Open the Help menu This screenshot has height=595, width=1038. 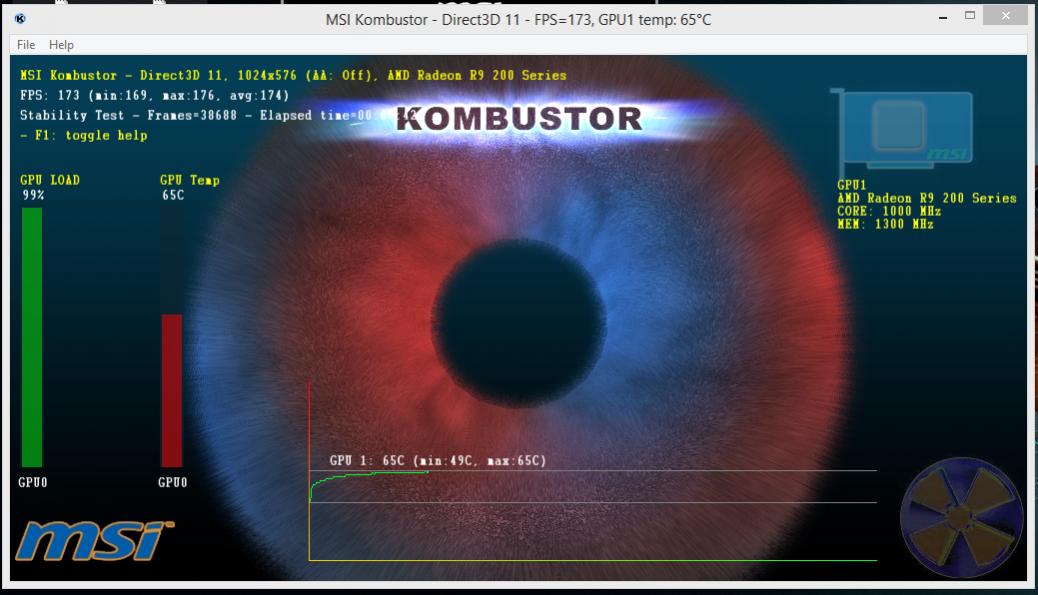[61, 45]
